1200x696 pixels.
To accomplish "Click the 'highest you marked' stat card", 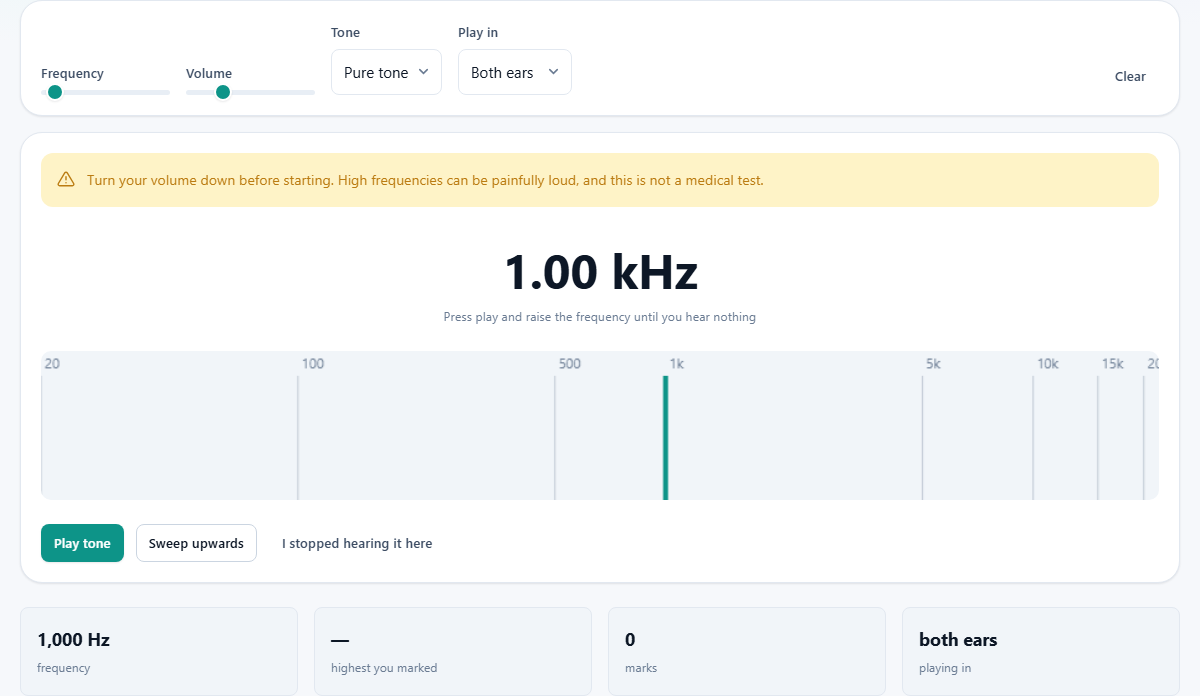I will point(453,651).
